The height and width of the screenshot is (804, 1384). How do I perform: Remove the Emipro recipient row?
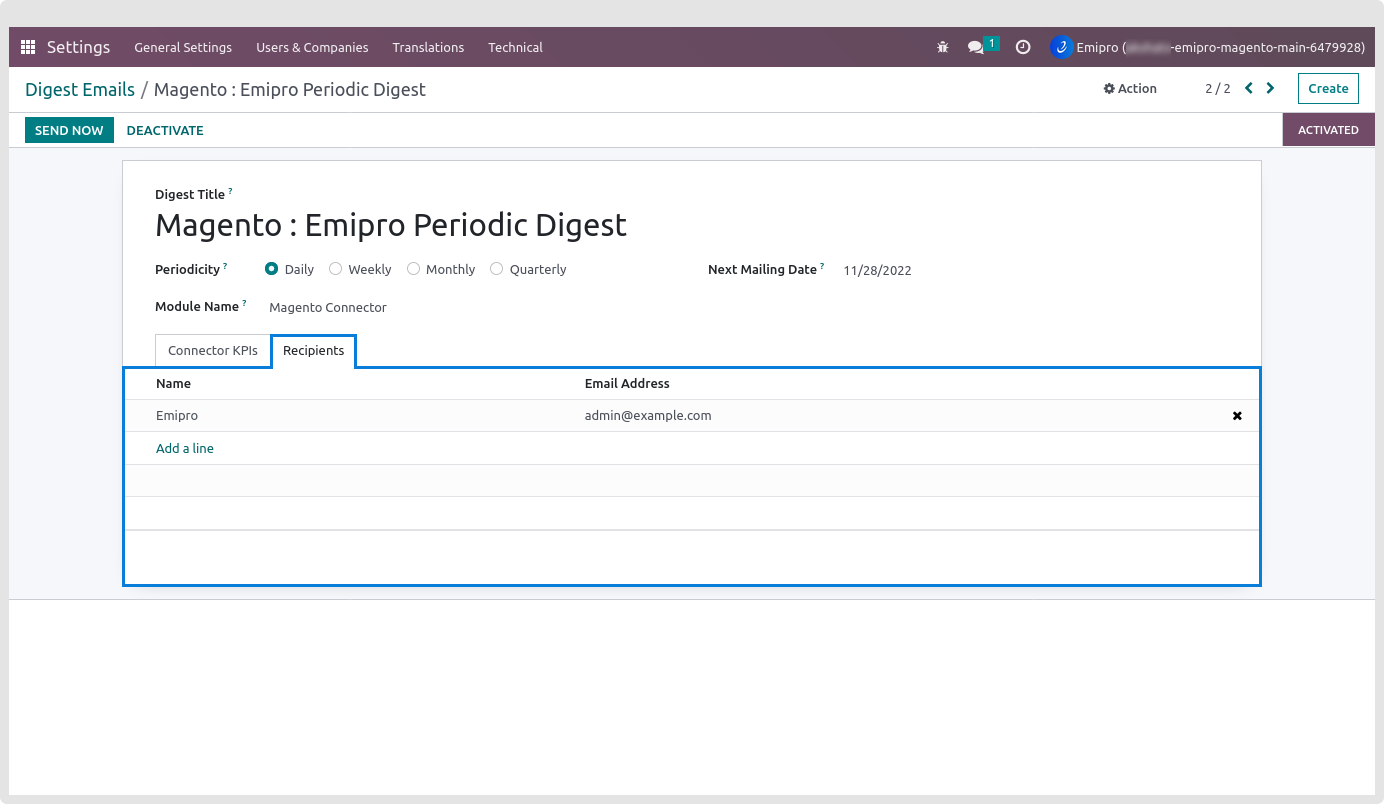tap(1237, 416)
